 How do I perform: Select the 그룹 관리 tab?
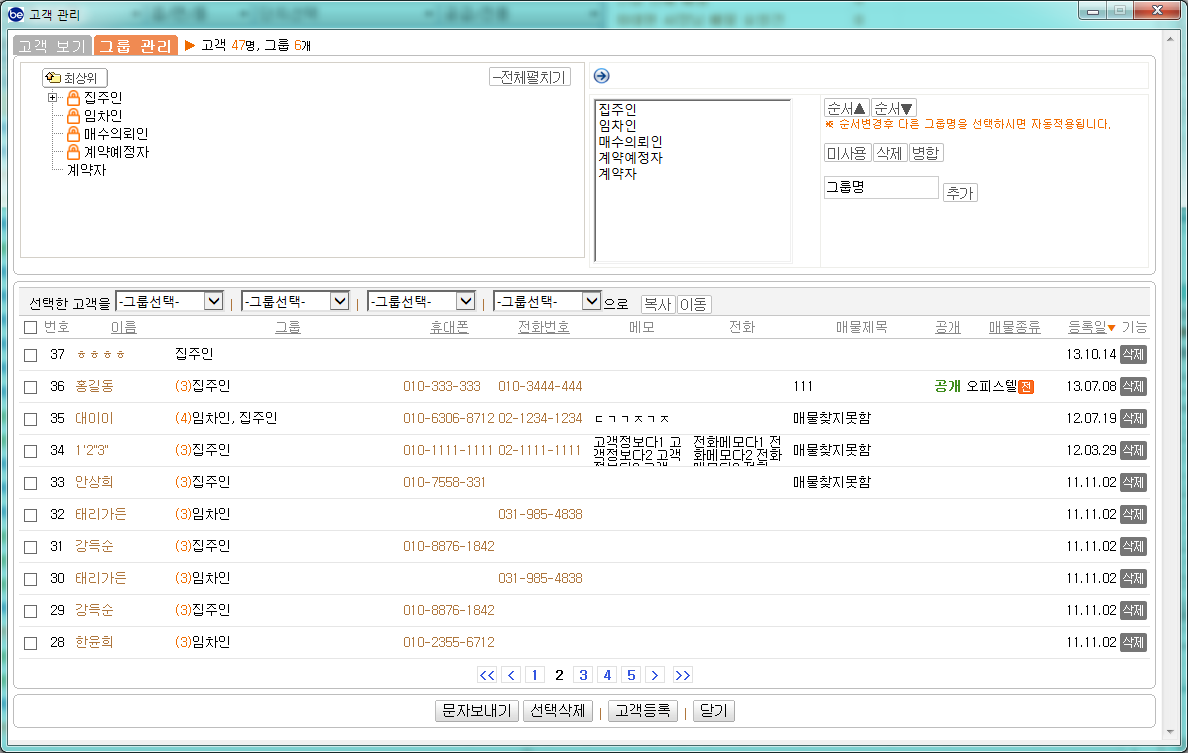(x=136, y=46)
